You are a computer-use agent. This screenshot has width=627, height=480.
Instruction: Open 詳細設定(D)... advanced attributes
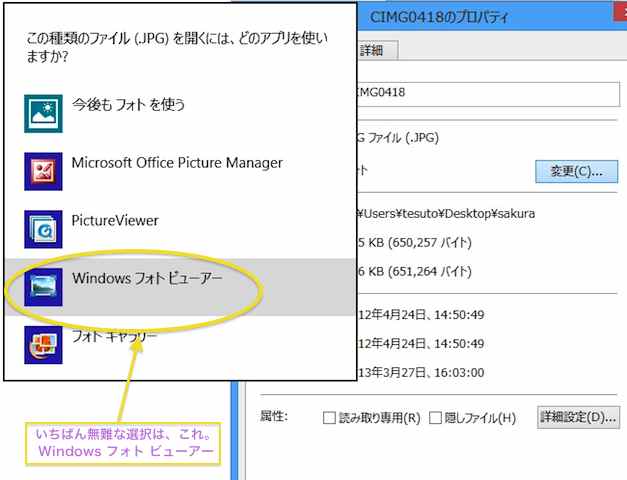[578, 416]
